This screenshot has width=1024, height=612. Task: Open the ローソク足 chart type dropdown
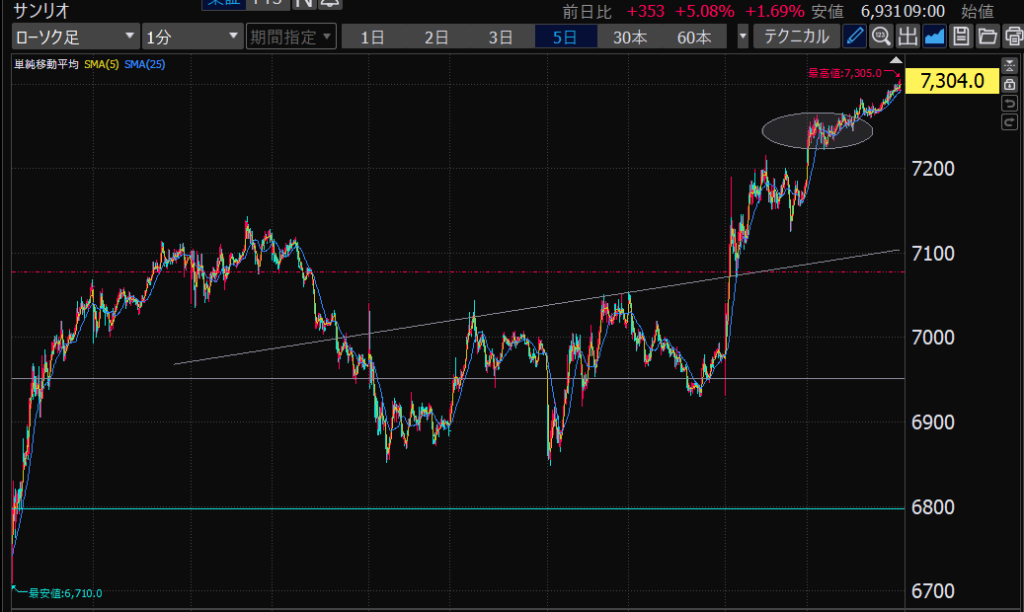[75, 37]
